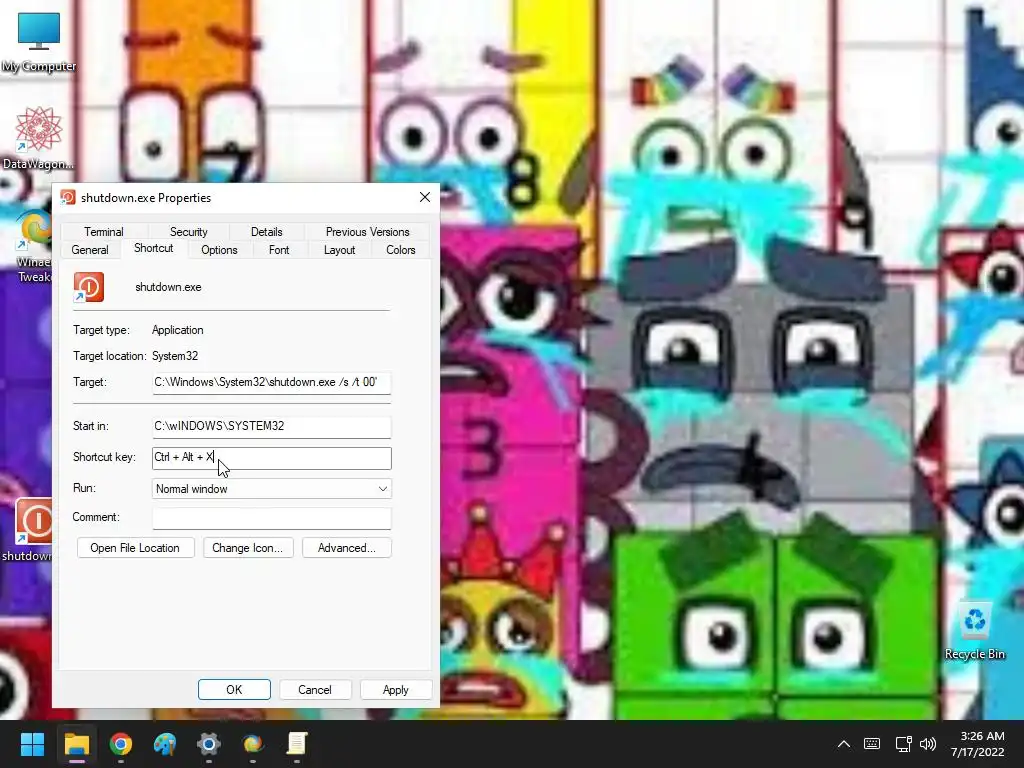Switch to the Colors tab
The width and height of the screenshot is (1024, 768).
coord(400,250)
